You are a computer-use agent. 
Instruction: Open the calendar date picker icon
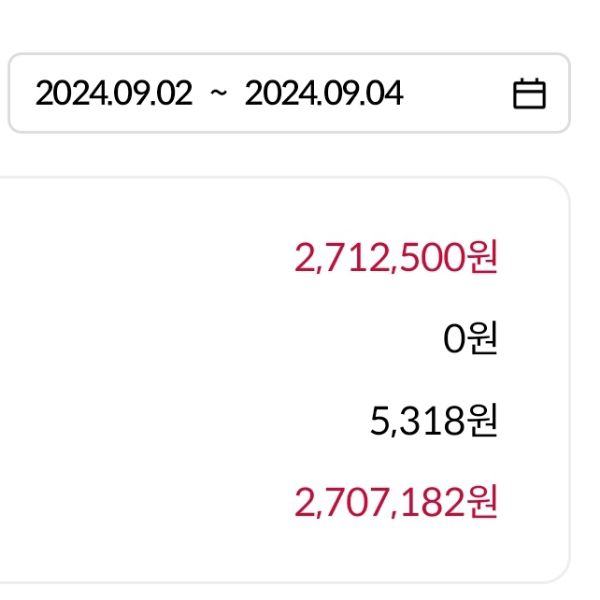point(529,94)
